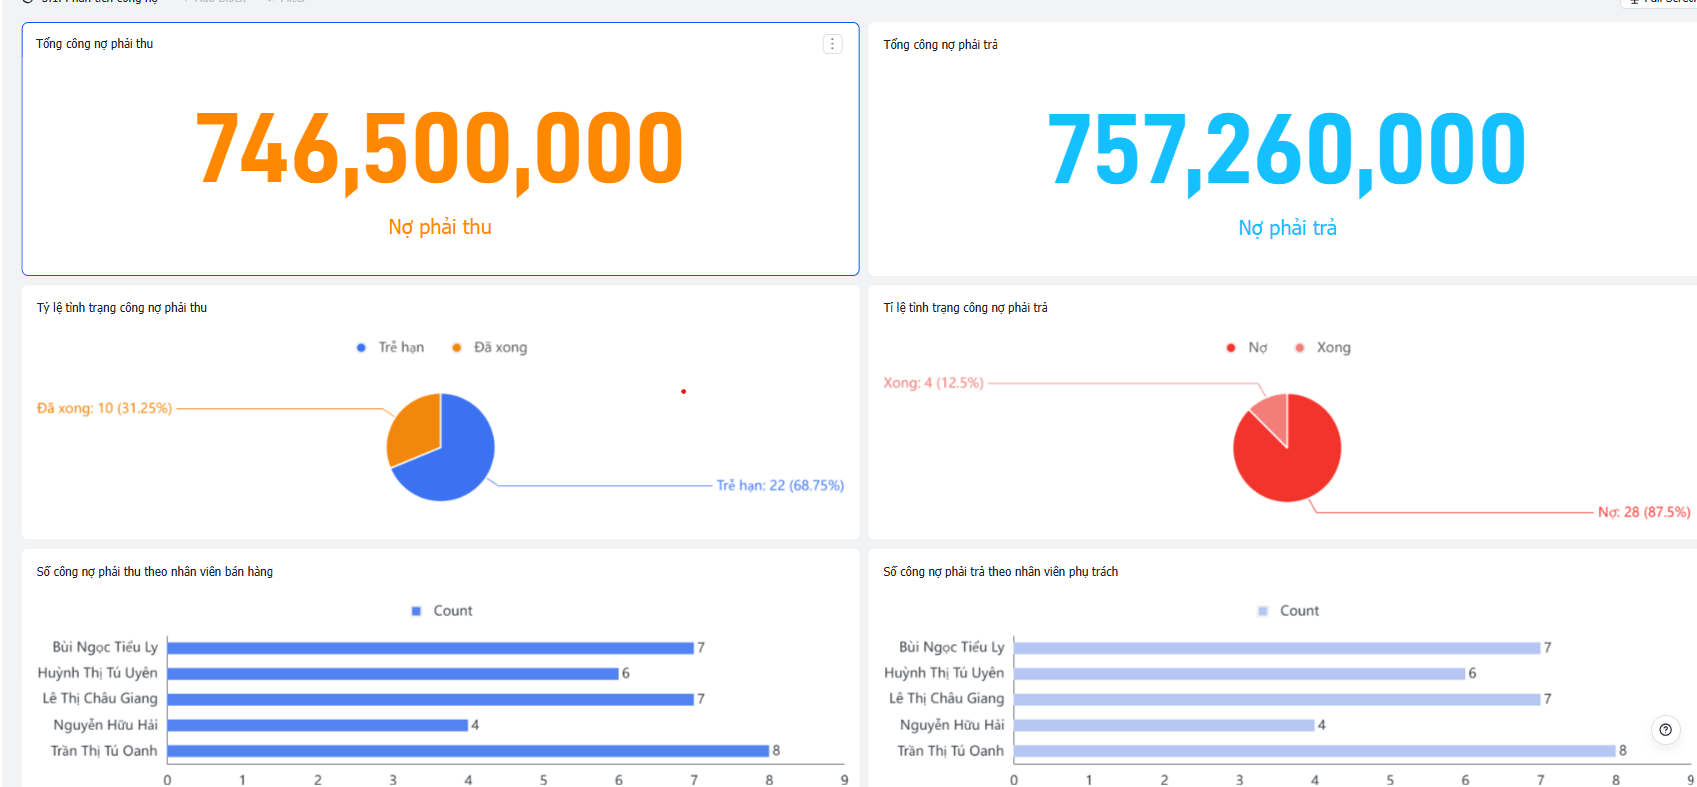Screen dimensions: 1697x787
Task: Click the Tổng công nợ phải thu card title
Action: [x=94, y=44]
